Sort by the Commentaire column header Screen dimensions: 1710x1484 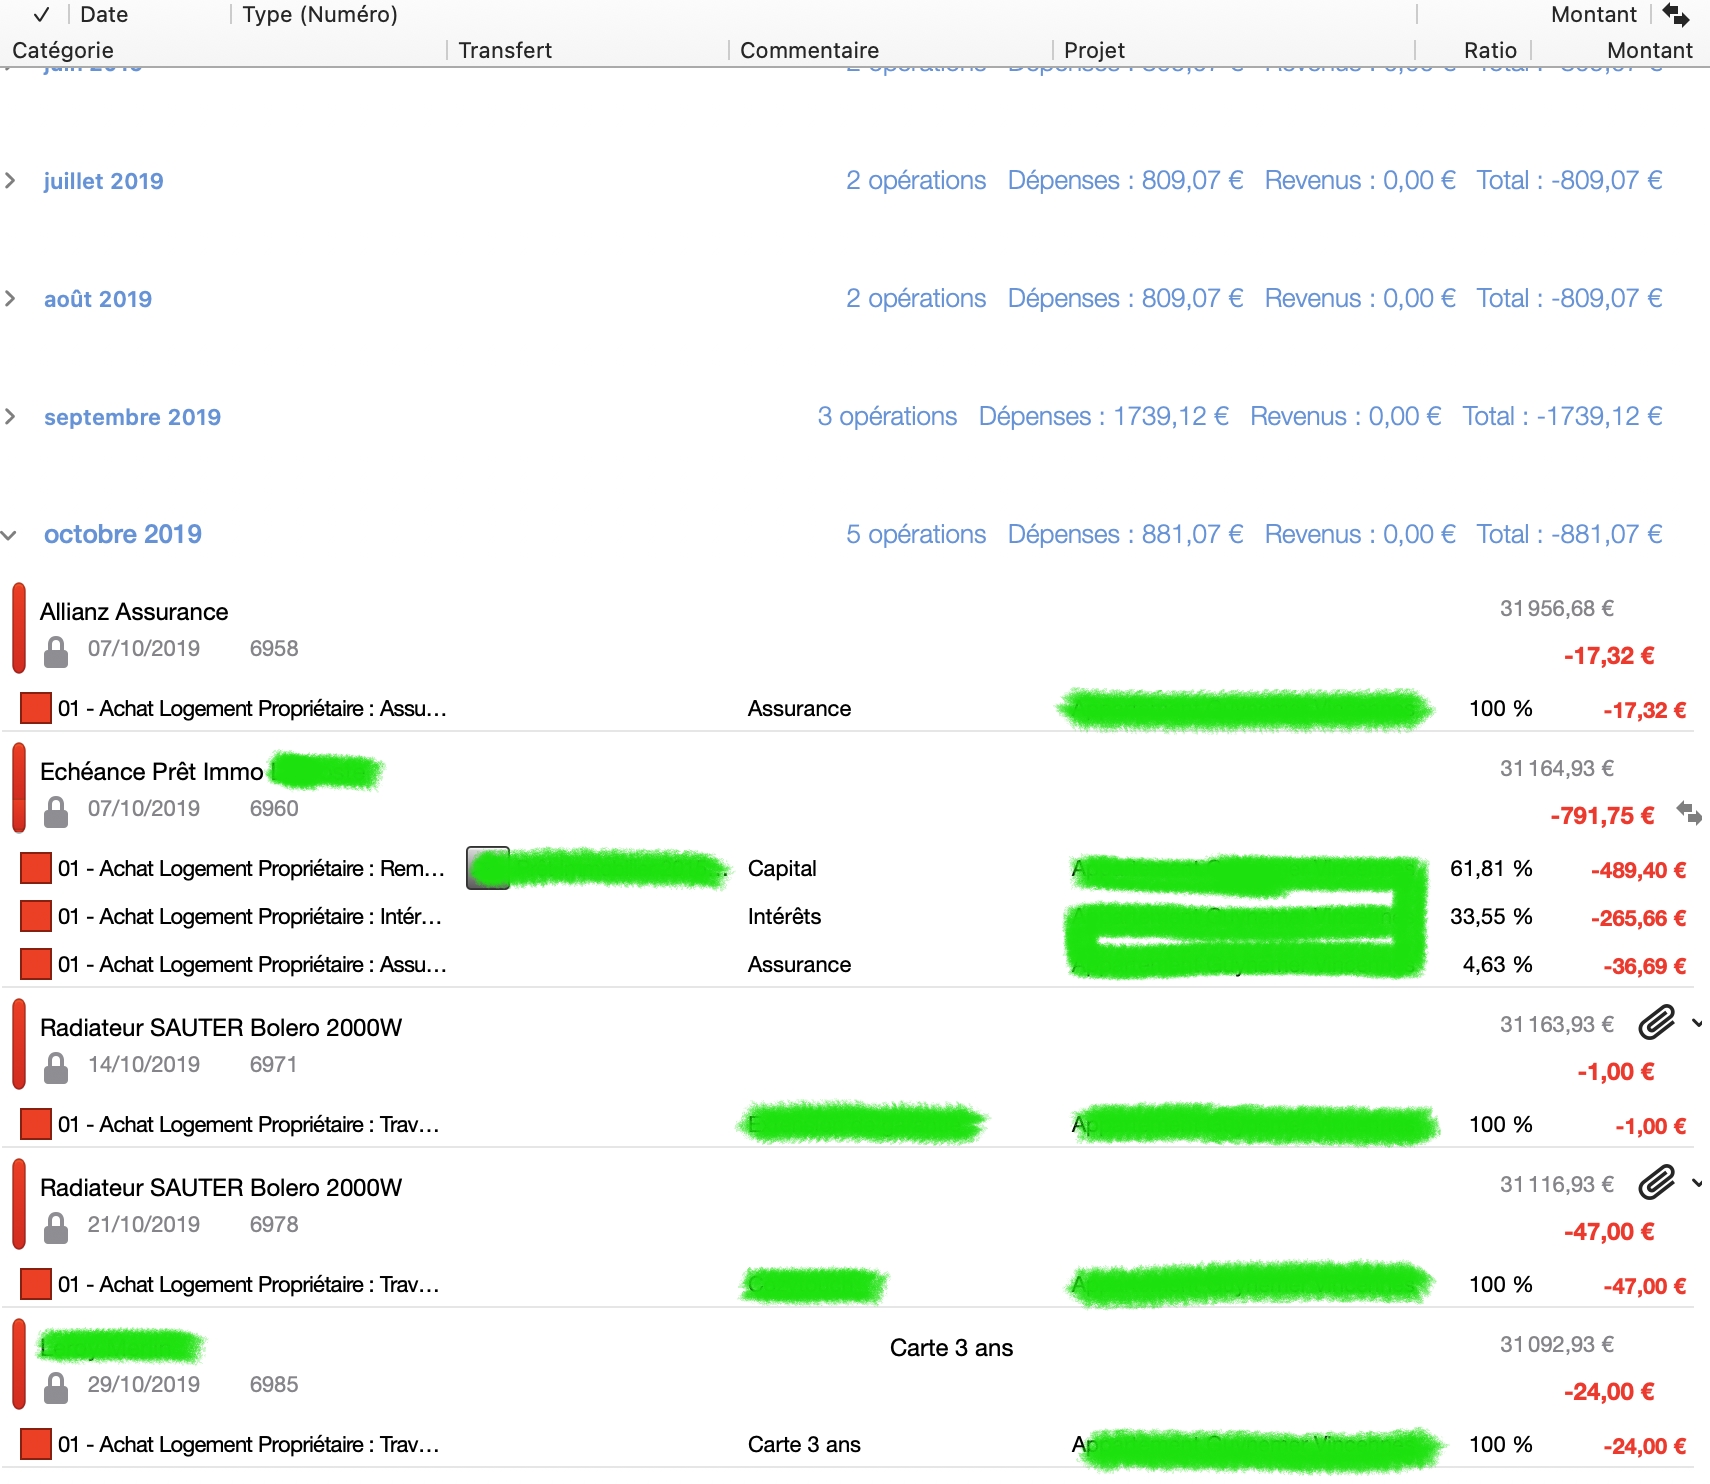click(809, 50)
